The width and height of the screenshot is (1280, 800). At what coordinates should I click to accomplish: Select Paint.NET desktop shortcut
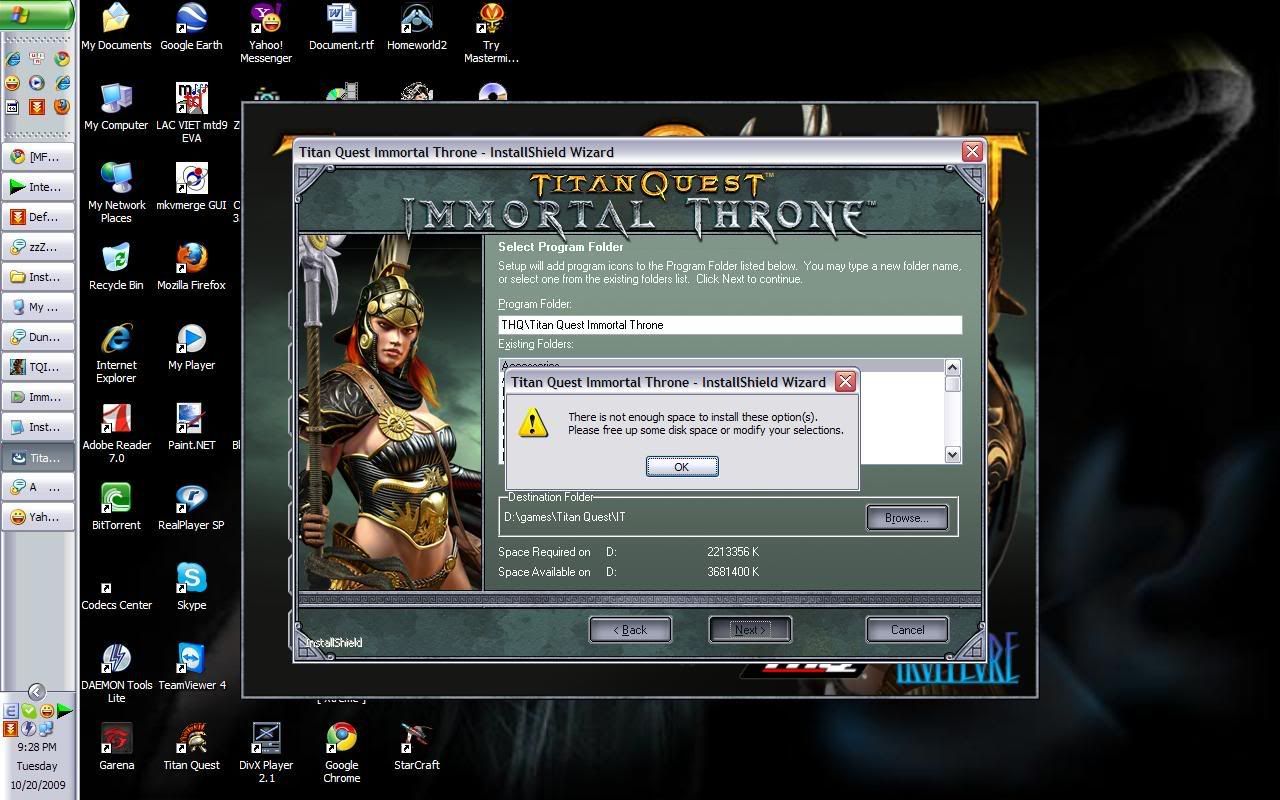191,427
